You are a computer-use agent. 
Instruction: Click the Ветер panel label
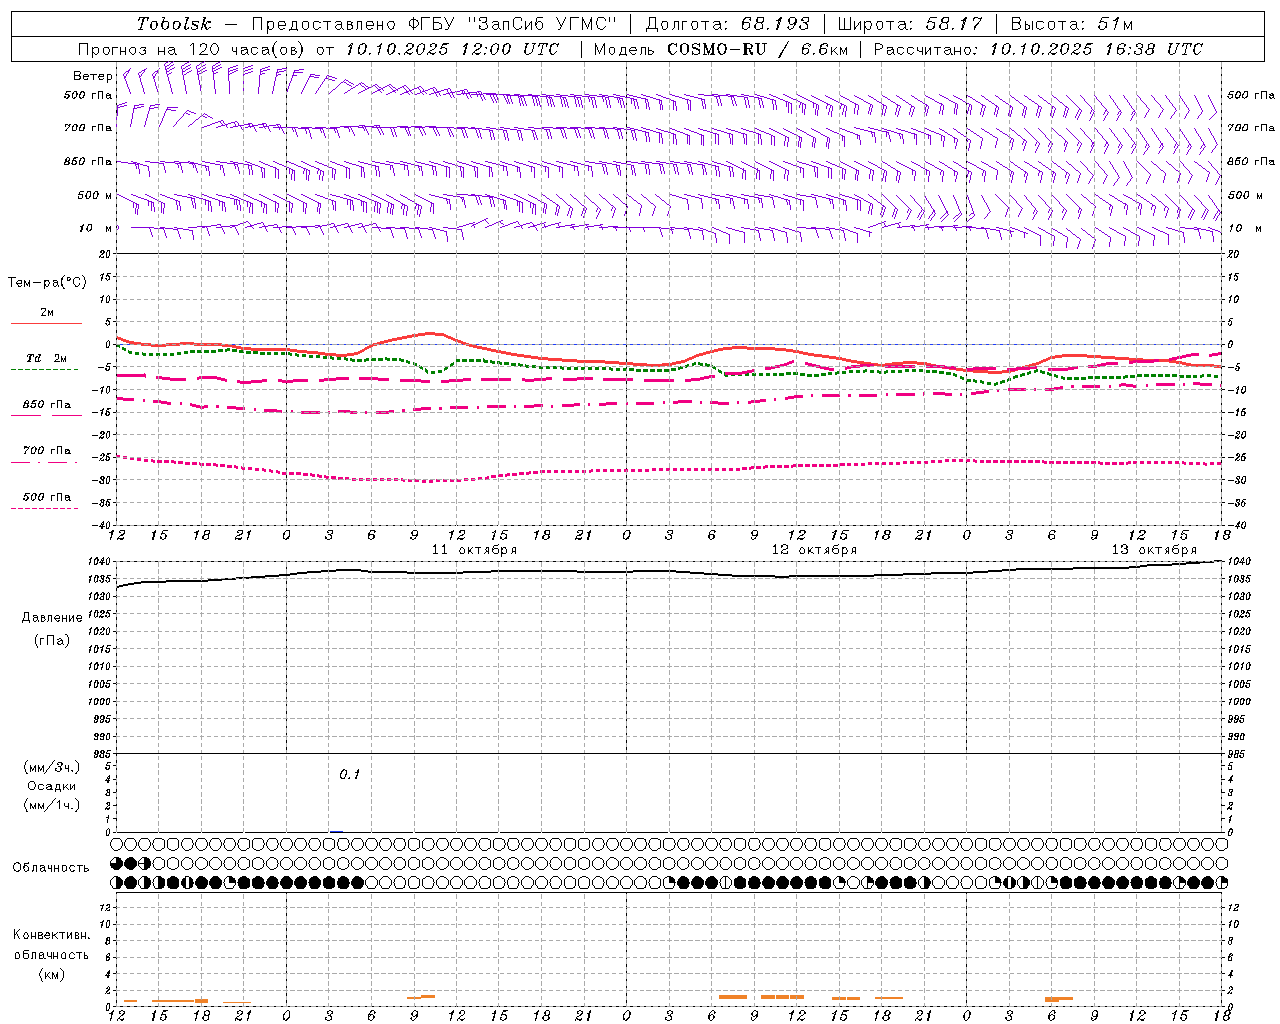point(92,76)
